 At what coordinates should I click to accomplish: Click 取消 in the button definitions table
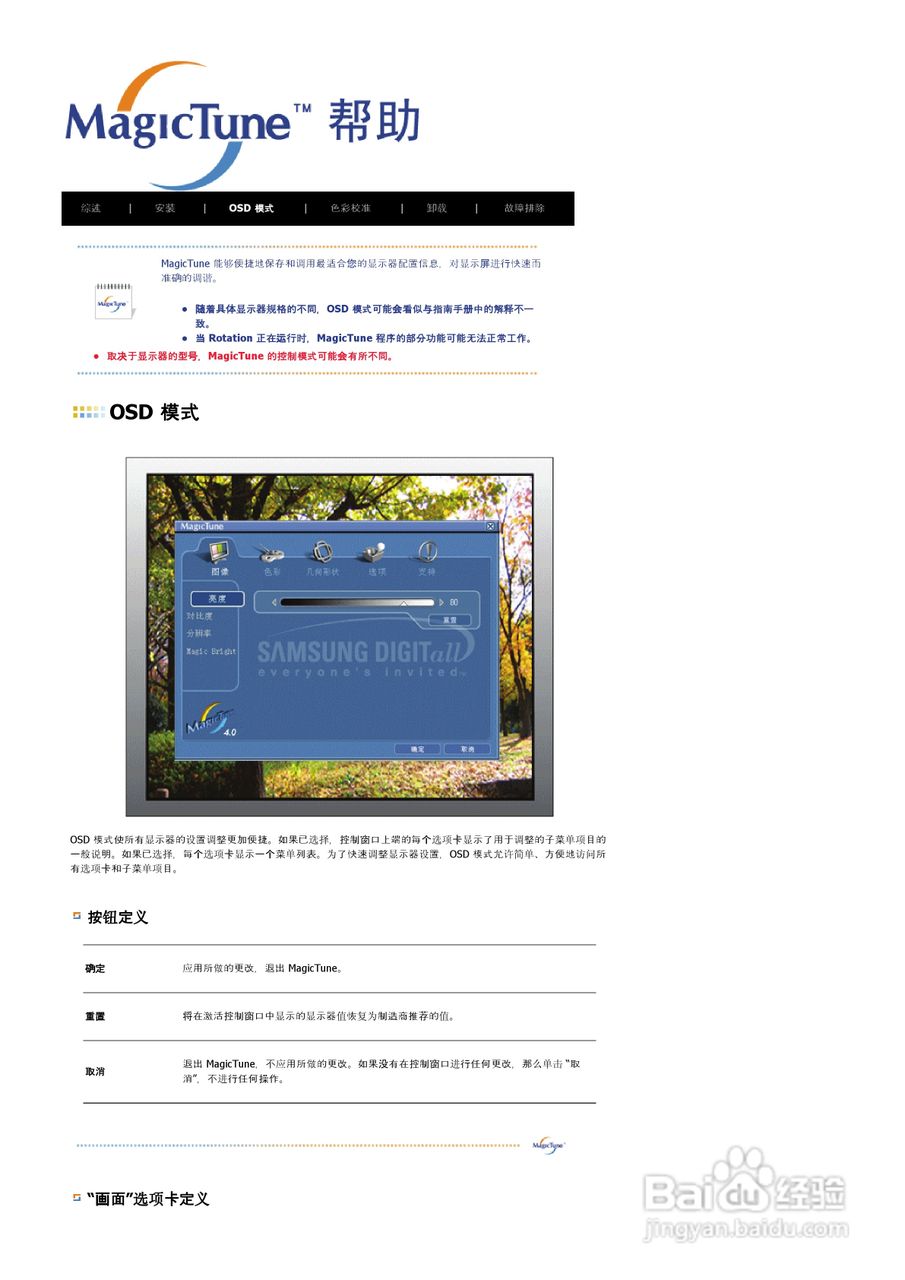(95, 1071)
